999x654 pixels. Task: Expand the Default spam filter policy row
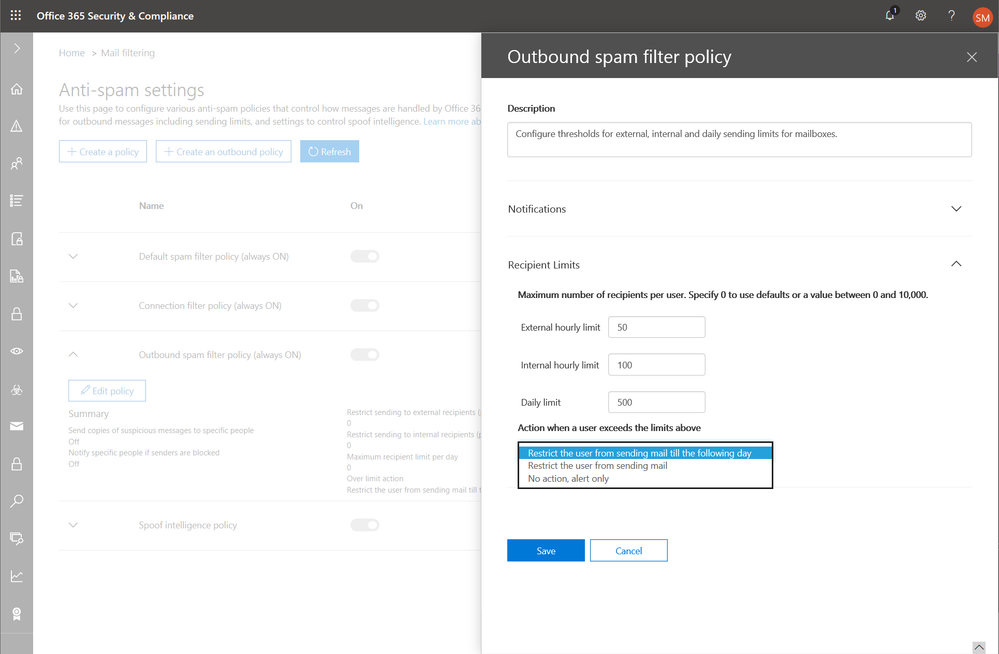click(x=73, y=256)
